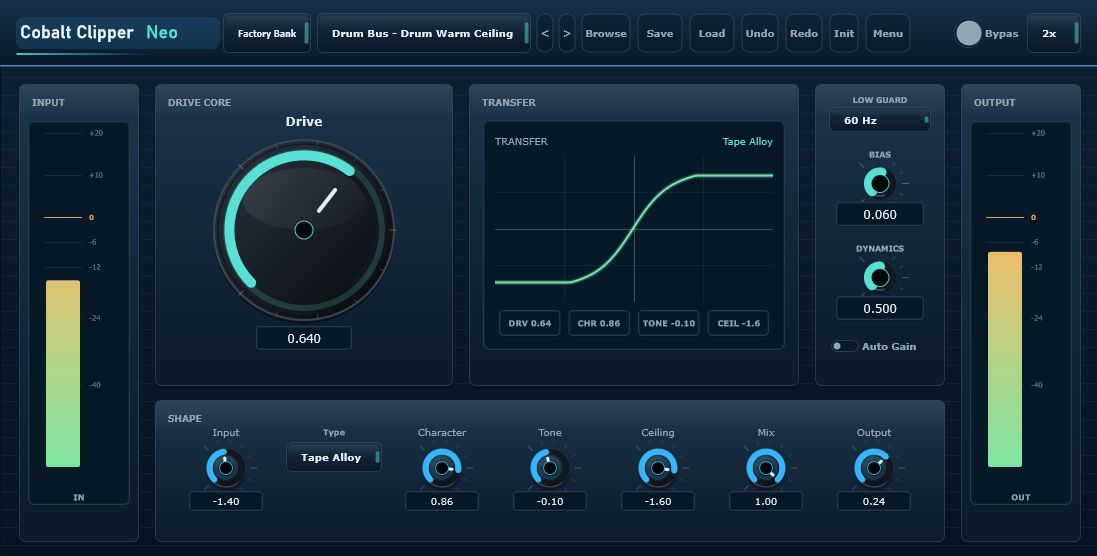
Task: Click the input level meter bar
Action: [x=63, y=373]
